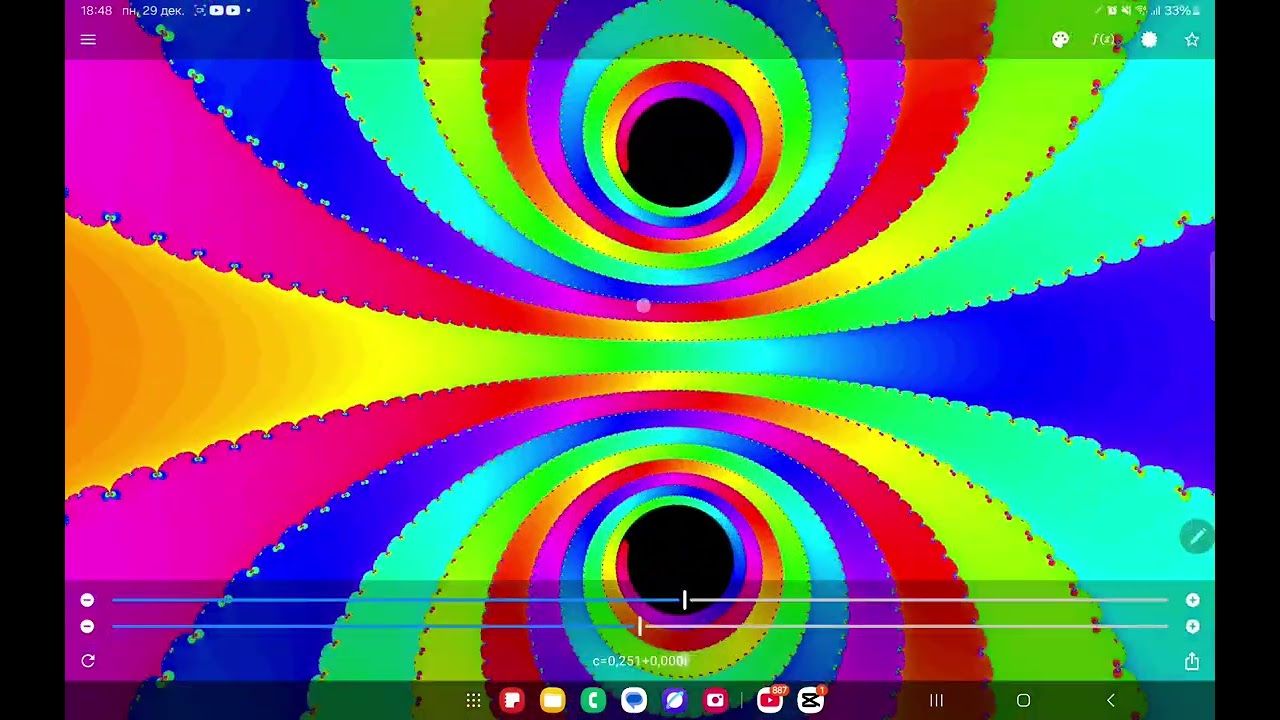Tap the back navigation arrow
This screenshot has width=1280, height=720.
[1110, 701]
